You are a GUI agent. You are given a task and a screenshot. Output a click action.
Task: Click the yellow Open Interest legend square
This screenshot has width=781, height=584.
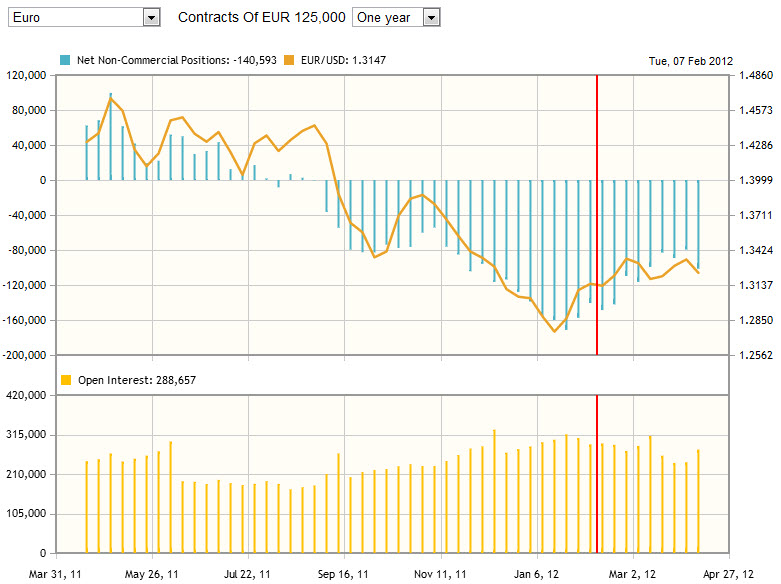[66, 380]
